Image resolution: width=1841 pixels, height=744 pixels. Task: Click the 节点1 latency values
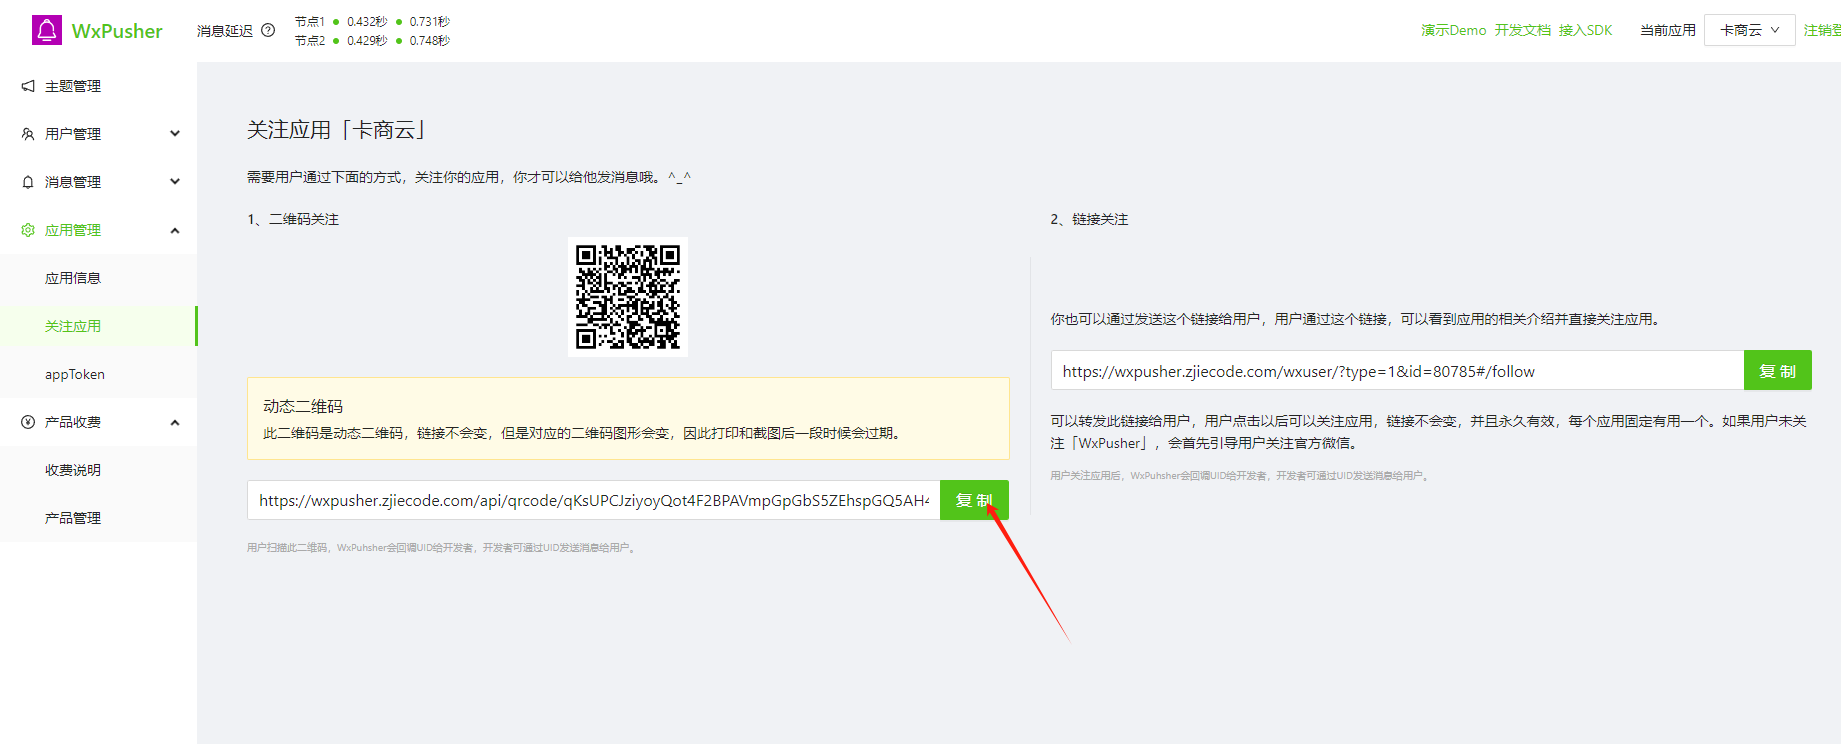(372, 21)
